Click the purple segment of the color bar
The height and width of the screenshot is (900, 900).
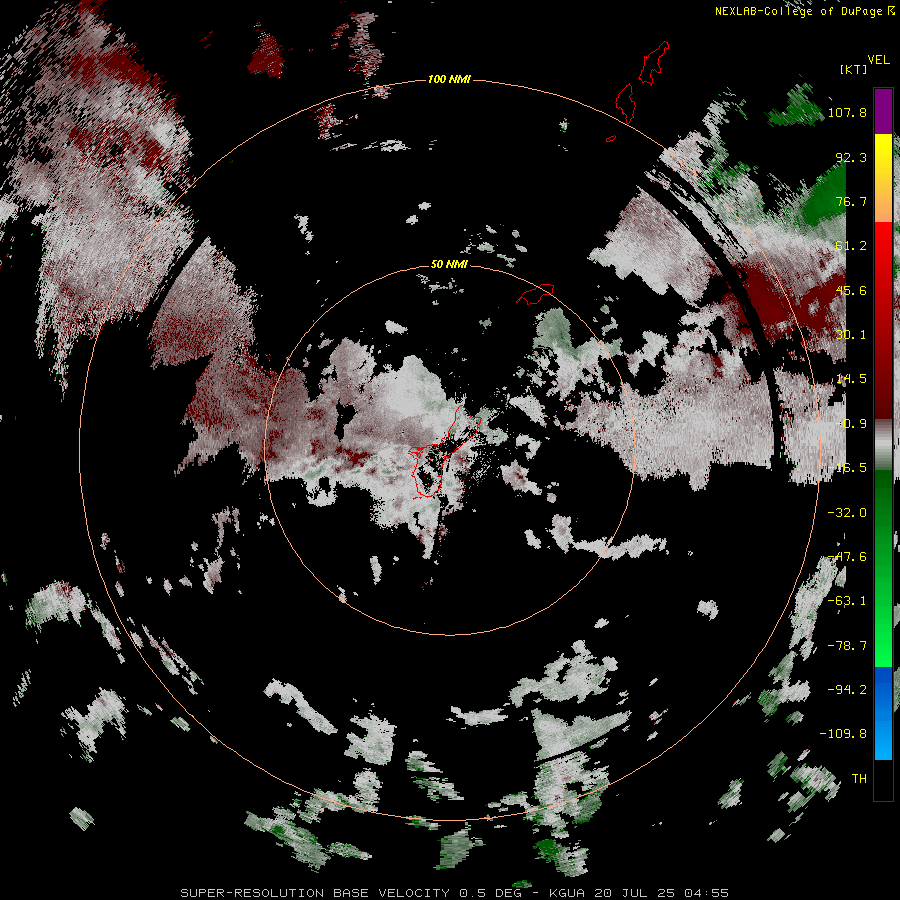(x=883, y=111)
